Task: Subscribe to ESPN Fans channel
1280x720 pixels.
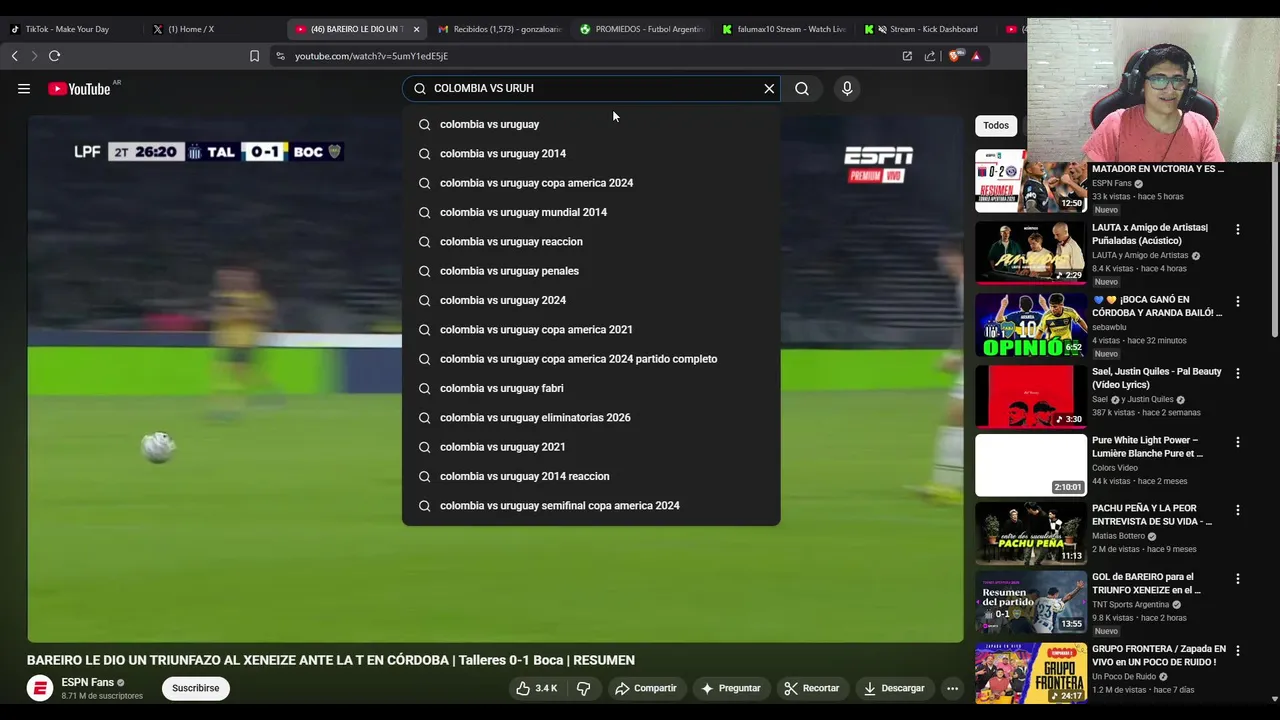Action: pos(195,688)
